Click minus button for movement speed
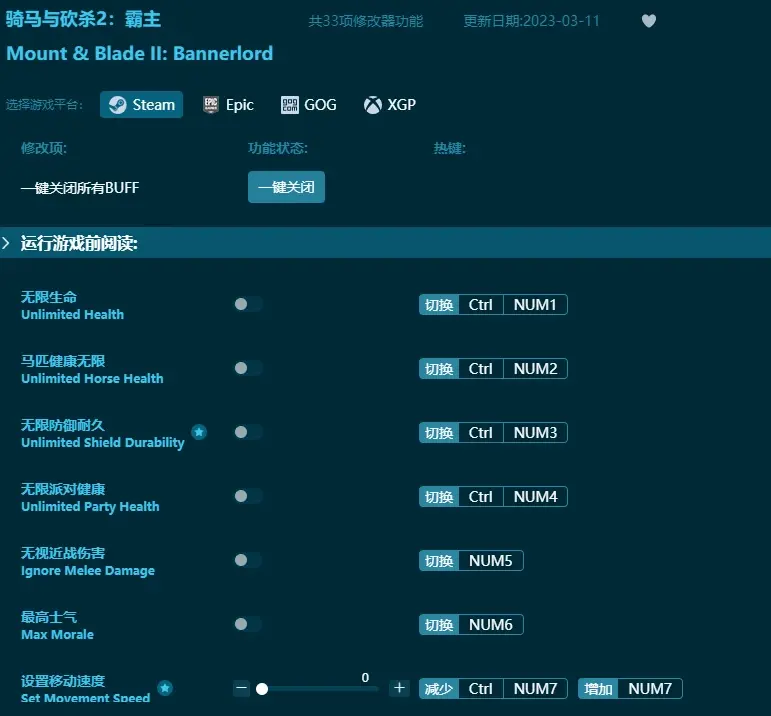Image resolution: width=771 pixels, height=716 pixels. coord(241,688)
